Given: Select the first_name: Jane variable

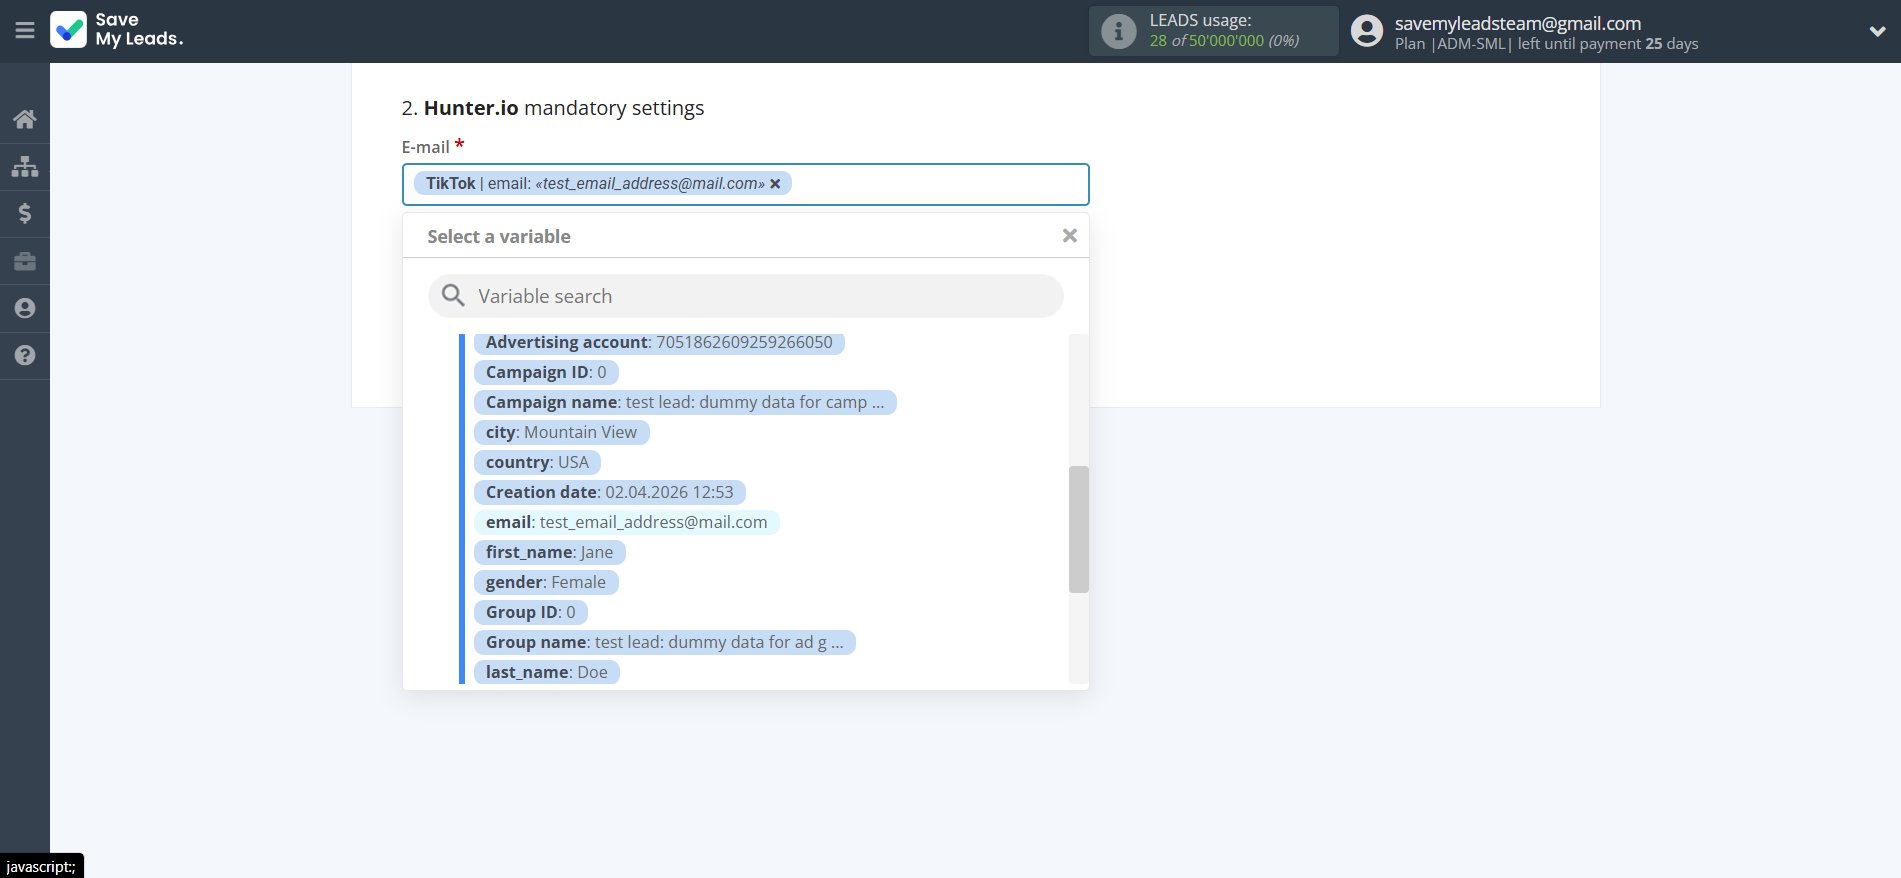Looking at the screenshot, I should pyautogui.click(x=549, y=552).
